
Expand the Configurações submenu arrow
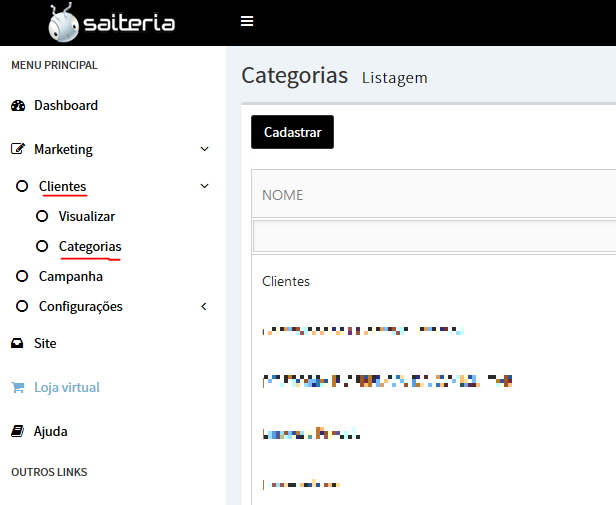coord(204,307)
